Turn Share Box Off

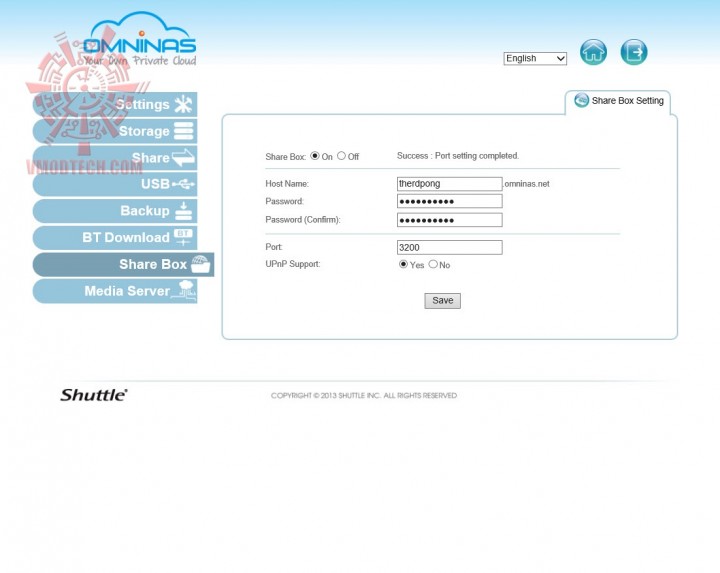tap(341, 156)
